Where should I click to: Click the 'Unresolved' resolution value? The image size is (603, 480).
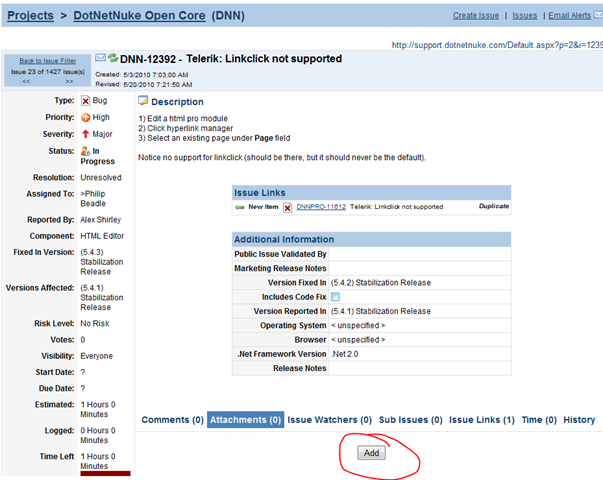point(101,178)
